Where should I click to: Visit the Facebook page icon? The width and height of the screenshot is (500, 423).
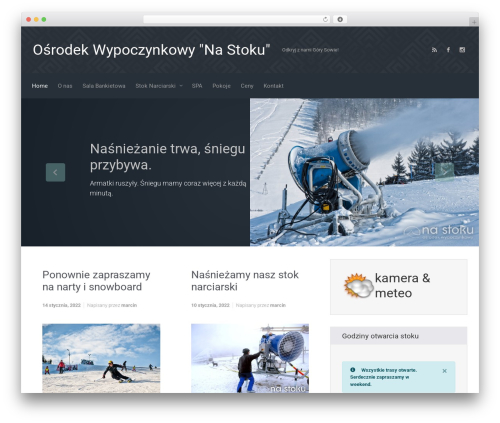point(448,50)
